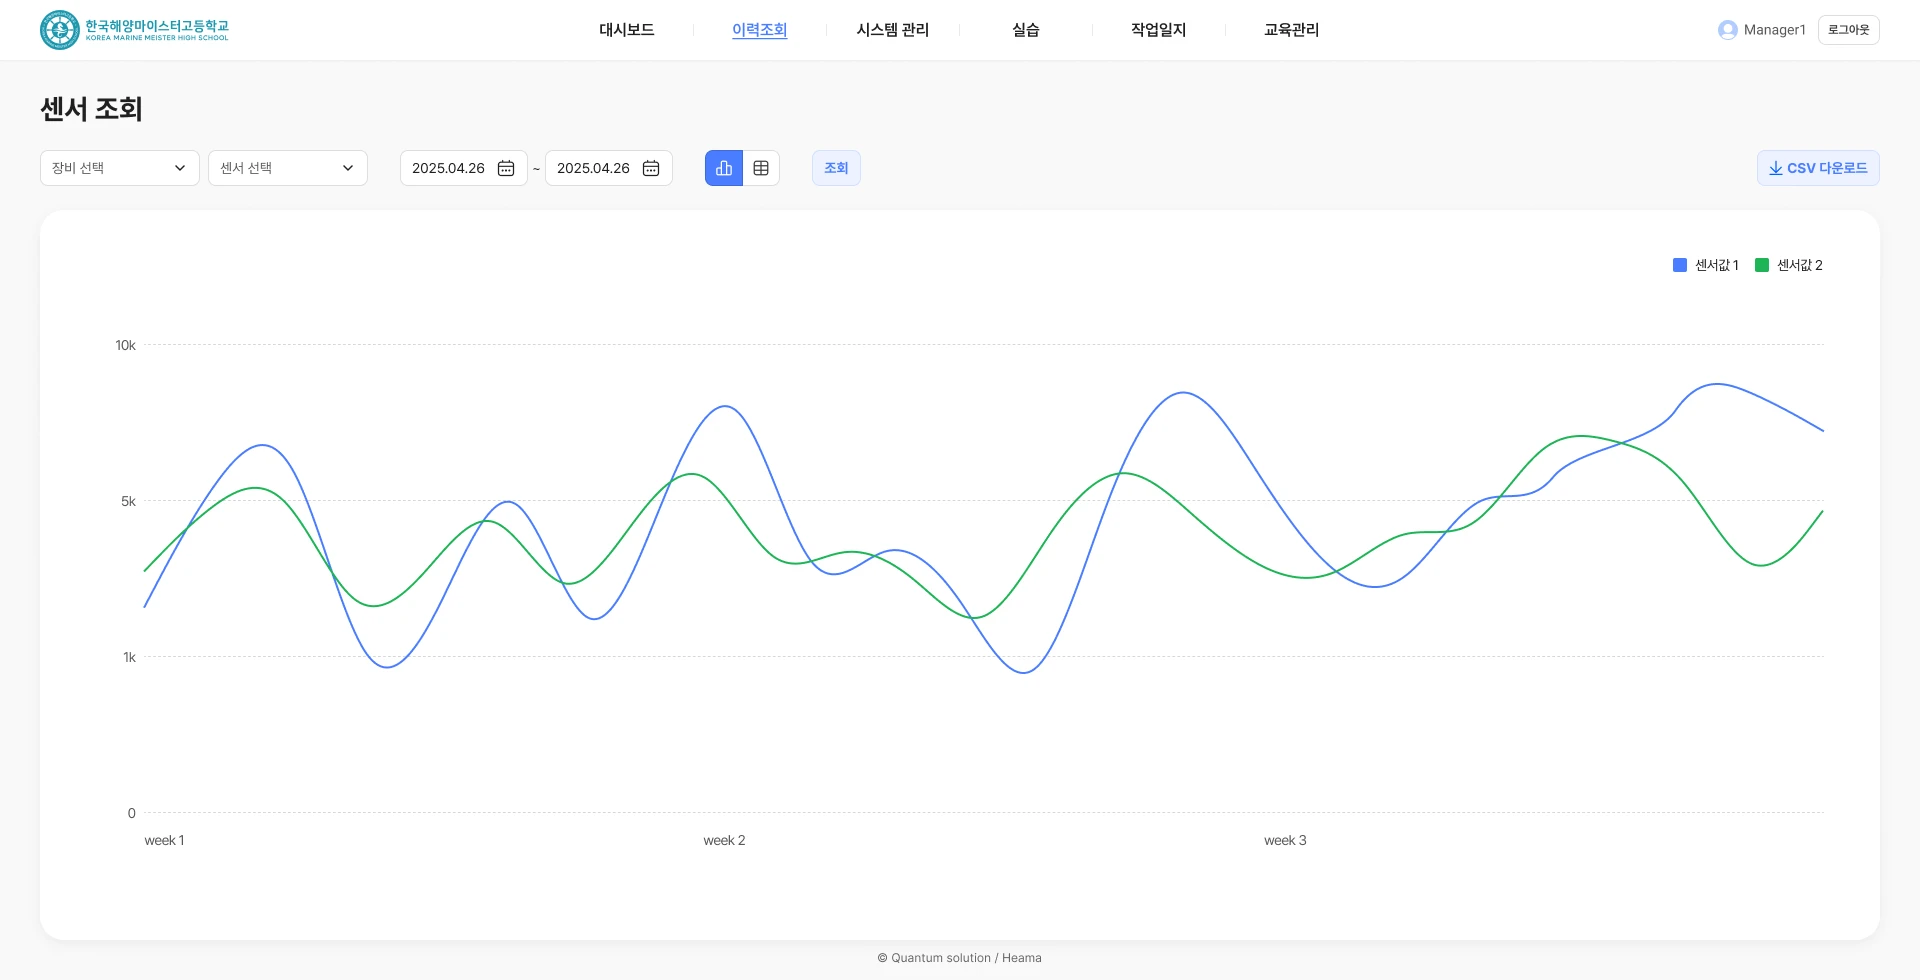Expand the 센서 선택 dropdown
The image size is (1920, 980).
tap(288, 168)
